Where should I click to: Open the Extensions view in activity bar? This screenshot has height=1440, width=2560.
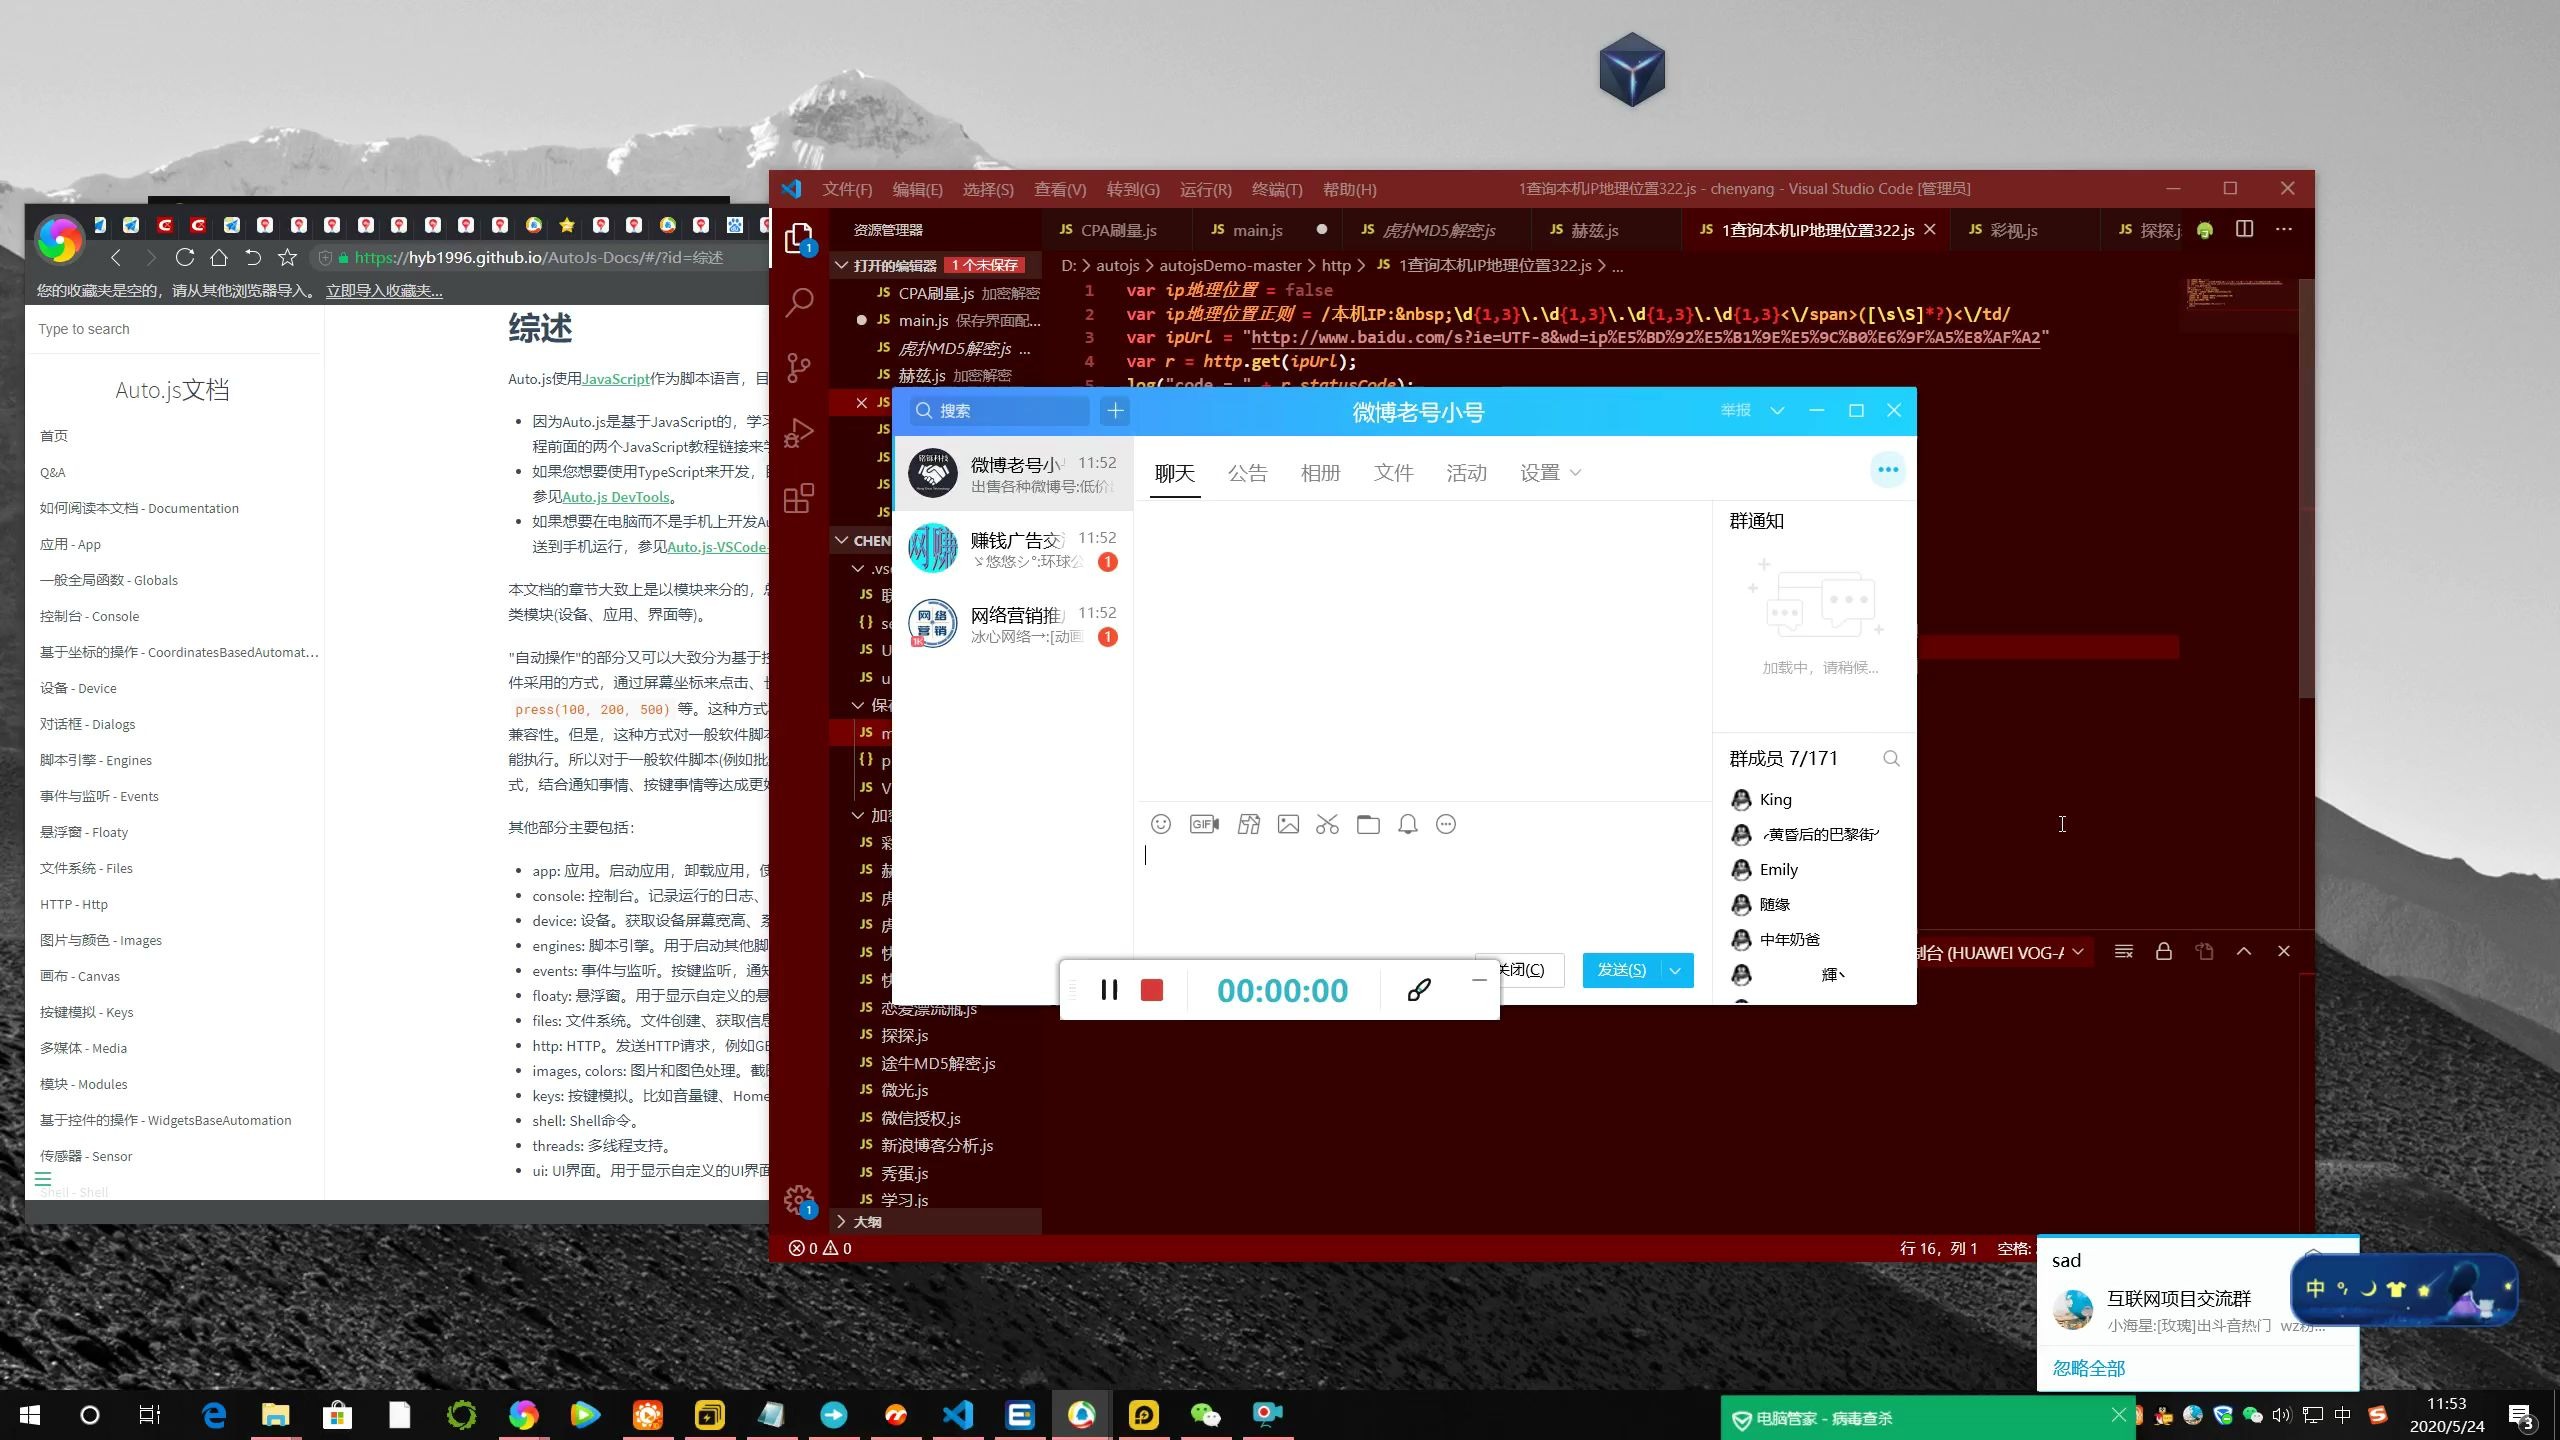point(799,498)
